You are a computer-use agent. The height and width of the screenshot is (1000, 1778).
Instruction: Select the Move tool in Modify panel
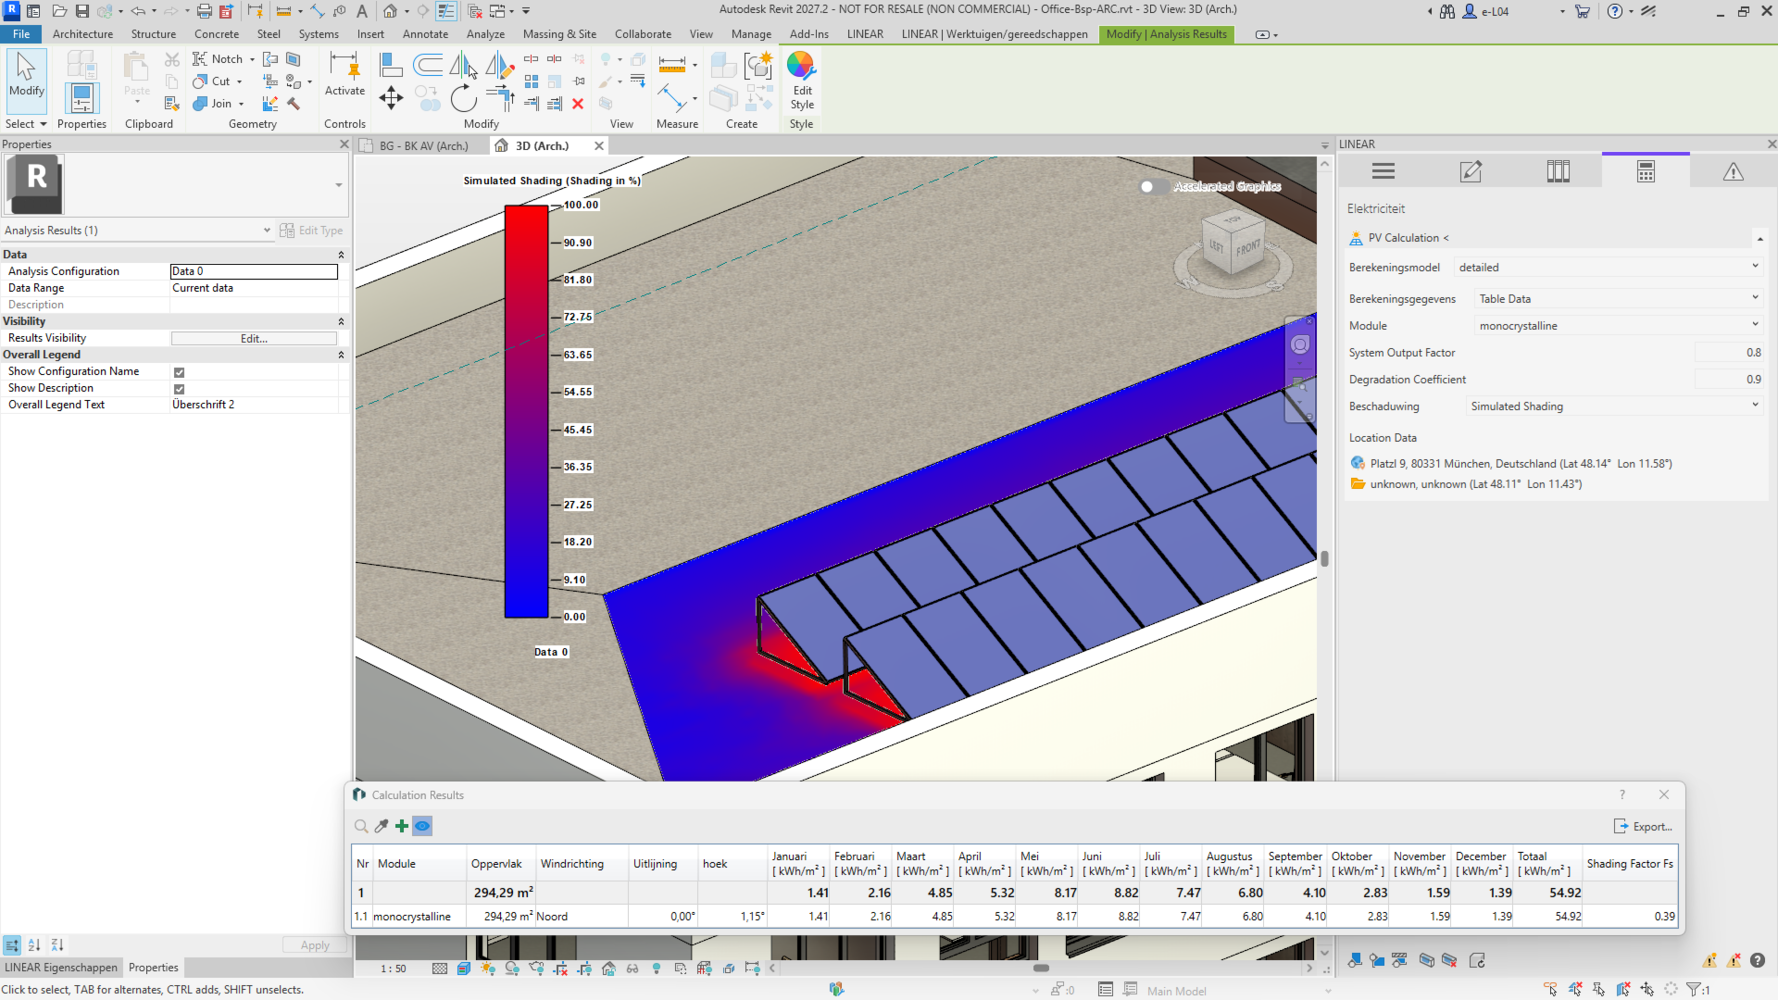[x=391, y=98]
